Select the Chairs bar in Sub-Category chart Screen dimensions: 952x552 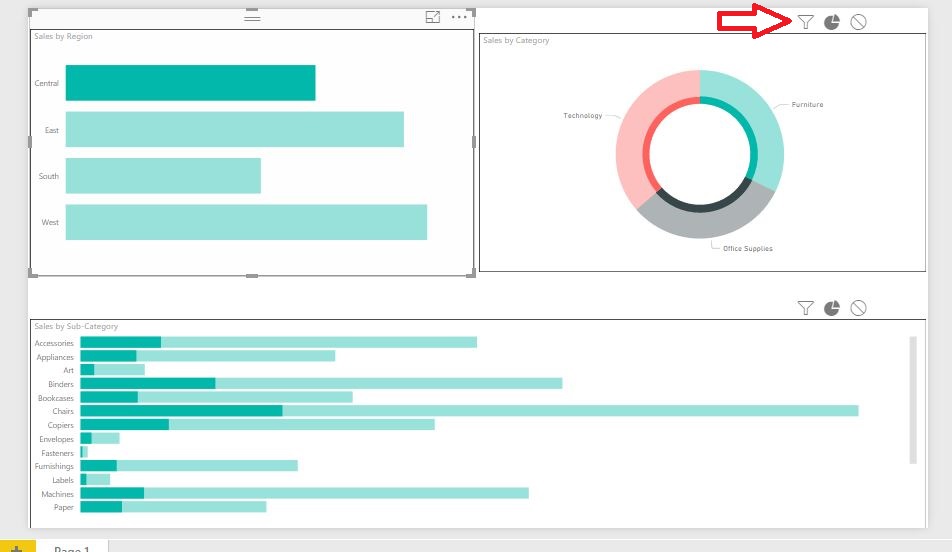click(469, 411)
